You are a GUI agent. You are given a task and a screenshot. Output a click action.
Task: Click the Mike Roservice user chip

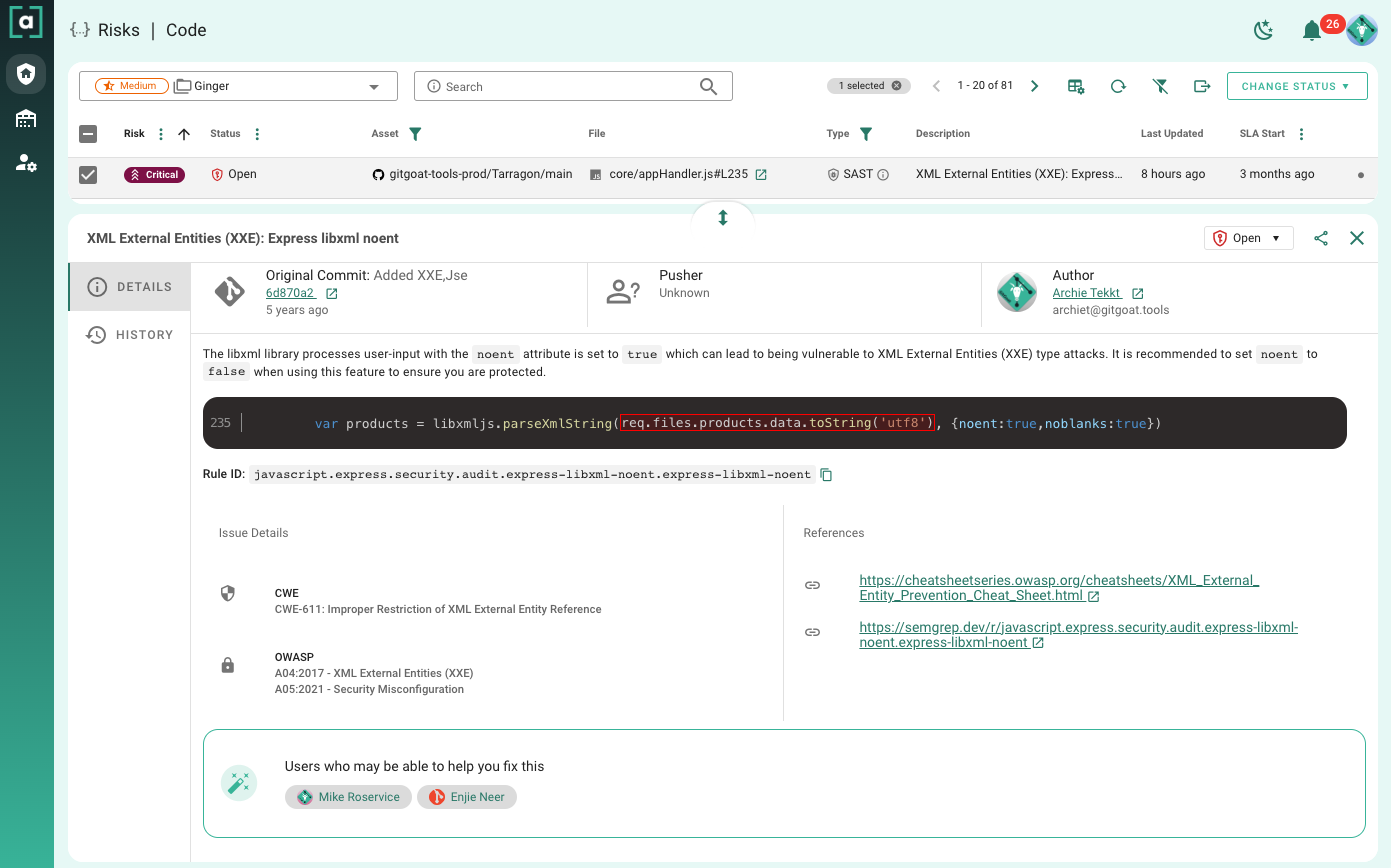click(348, 797)
